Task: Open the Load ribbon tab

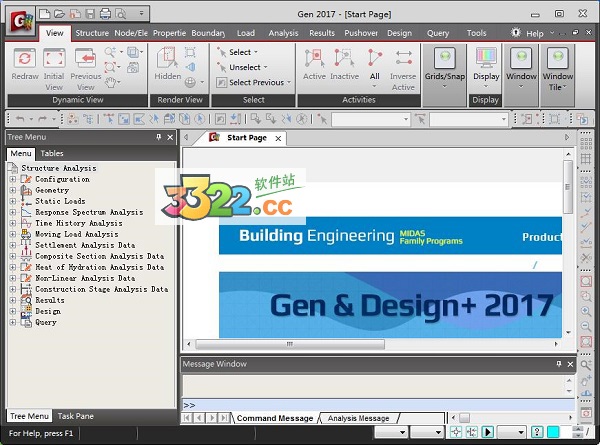Action: click(x=246, y=33)
